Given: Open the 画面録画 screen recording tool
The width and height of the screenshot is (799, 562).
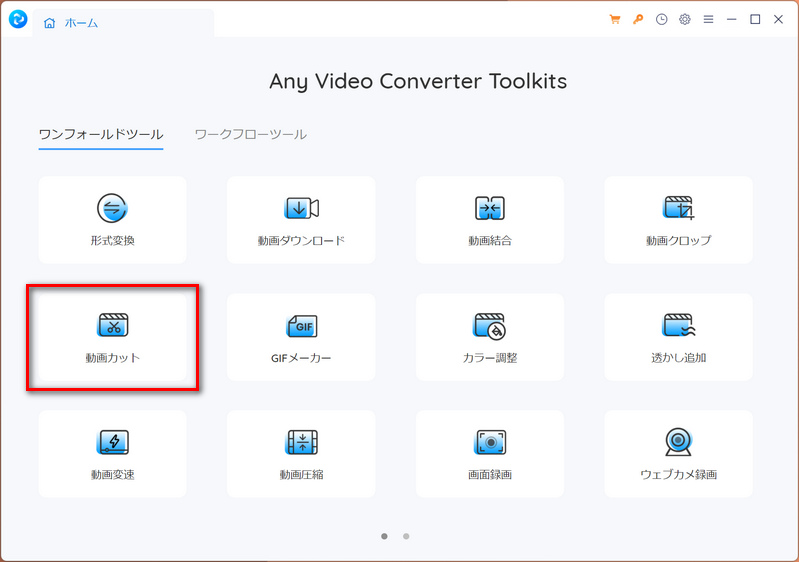Looking at the screenshot, I should click(490, 454).
